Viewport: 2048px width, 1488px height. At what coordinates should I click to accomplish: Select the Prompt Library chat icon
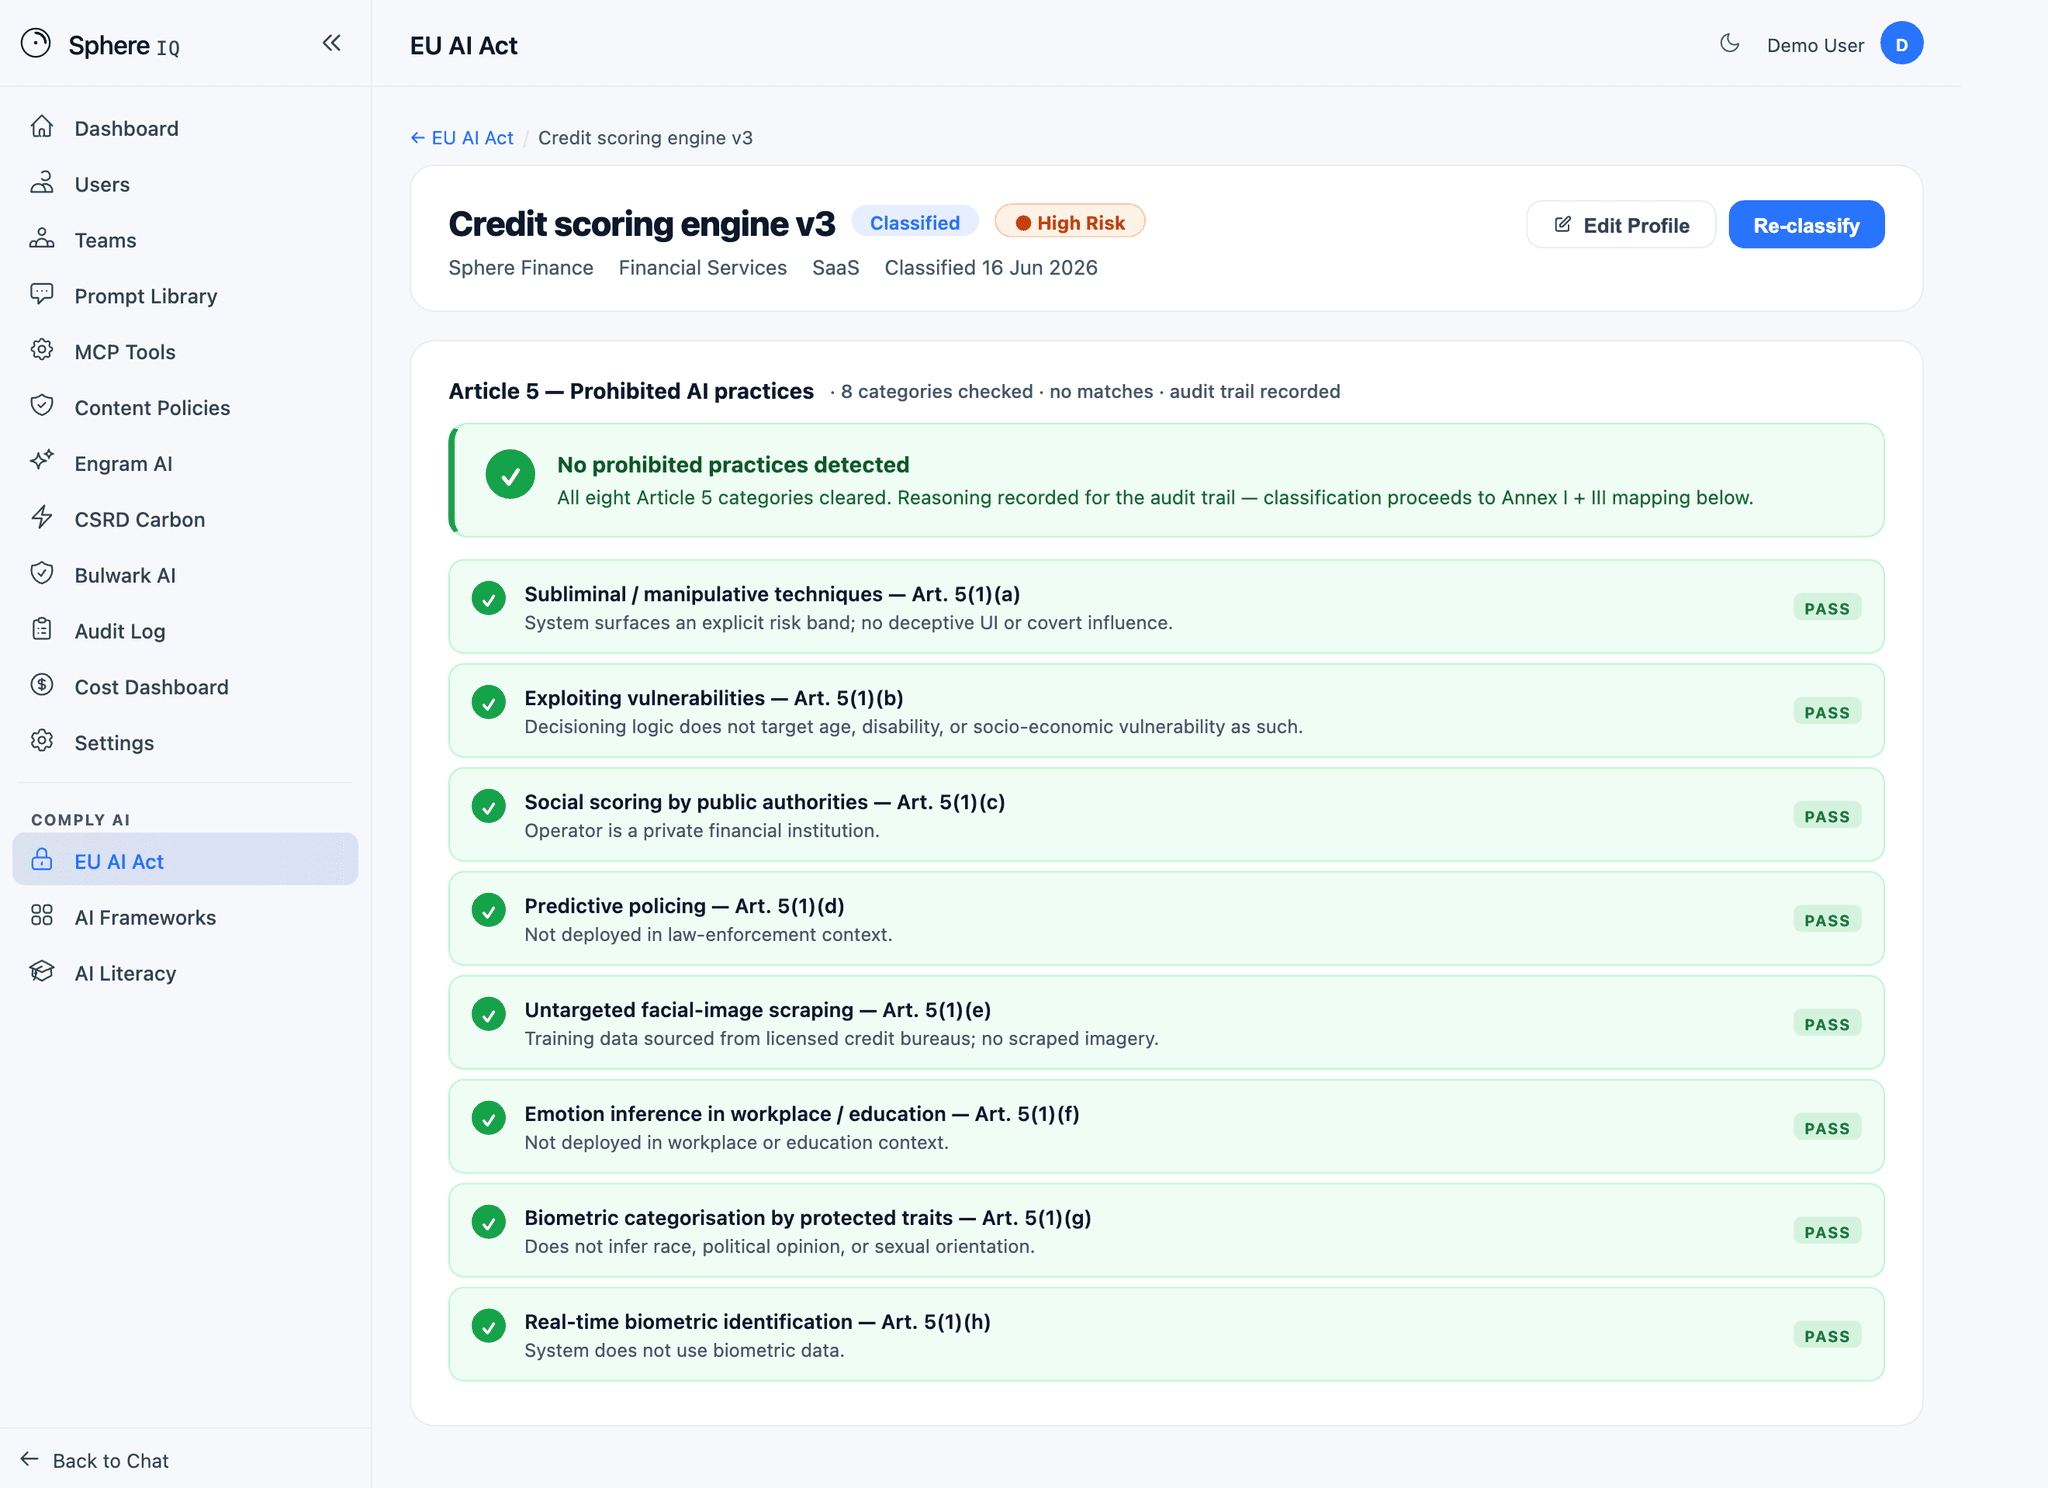[x=42, y=295]
